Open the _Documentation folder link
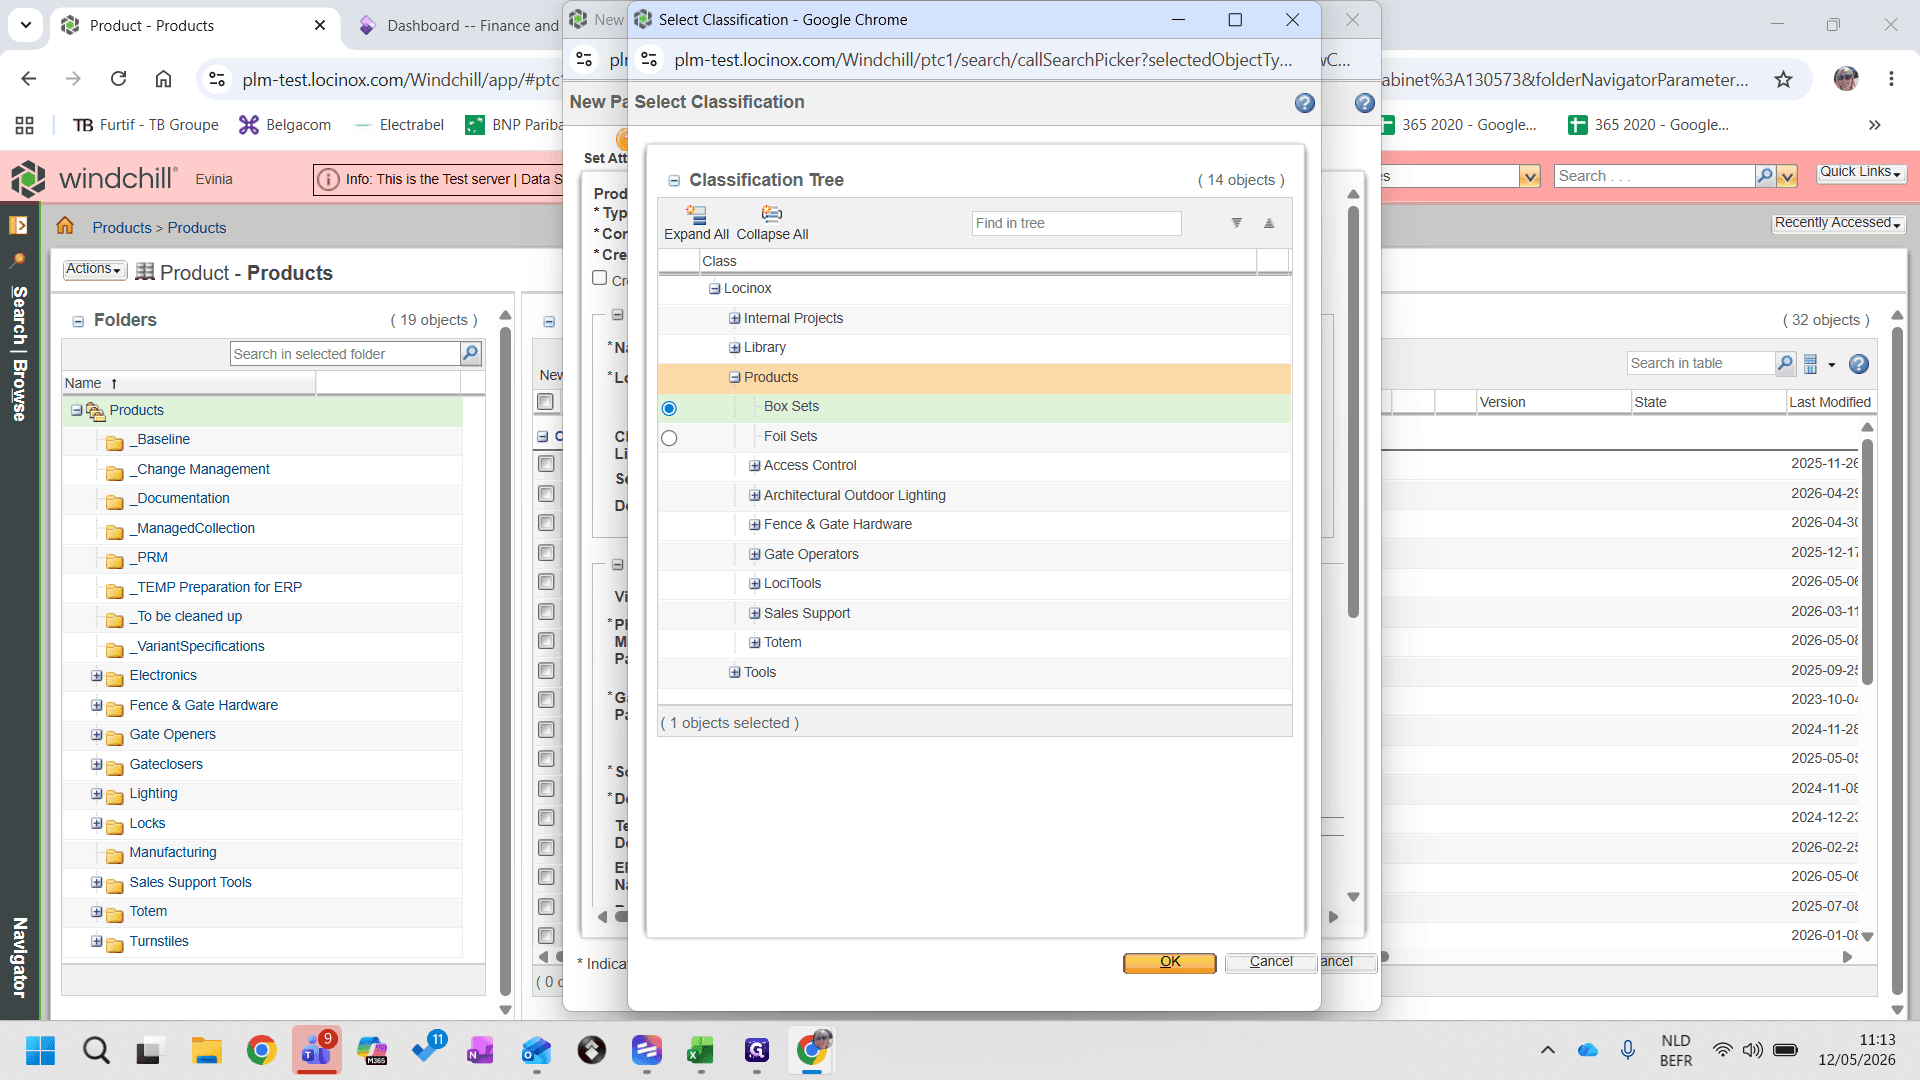Screen dimensions: 1920x1080 tap(179, 498)
